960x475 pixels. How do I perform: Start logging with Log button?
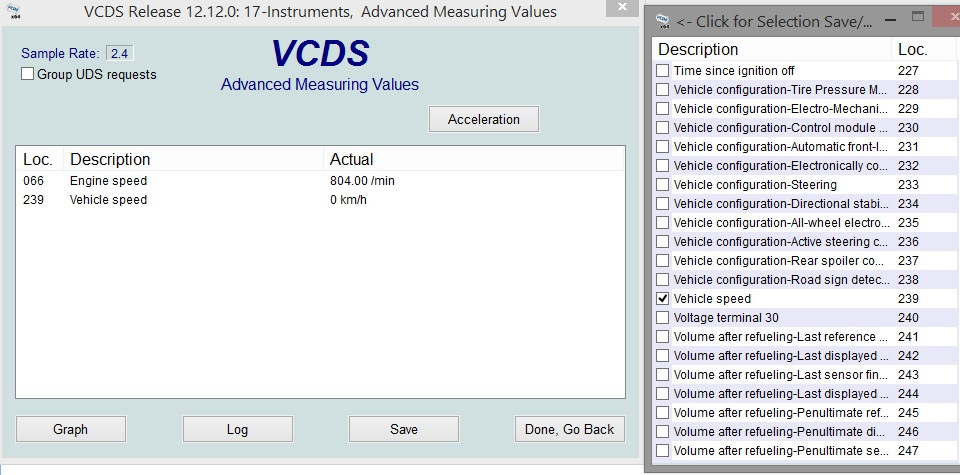pyautogui.click(x=237, y=429)
